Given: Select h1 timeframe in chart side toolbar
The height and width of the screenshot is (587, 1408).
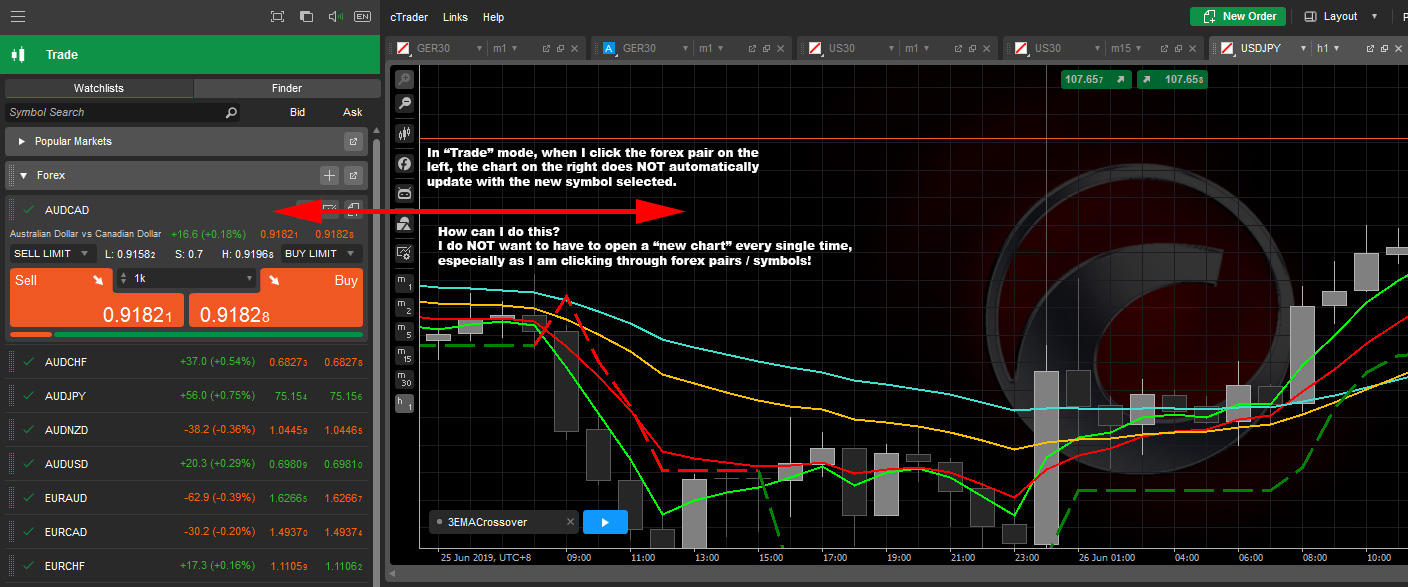Looking at the screenshot, I should click(x=405, y=403).
